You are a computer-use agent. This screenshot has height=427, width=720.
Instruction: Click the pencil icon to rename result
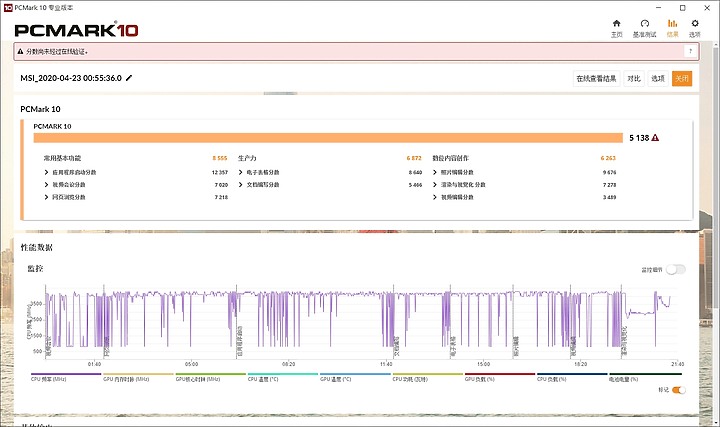[x=129, y=78]
